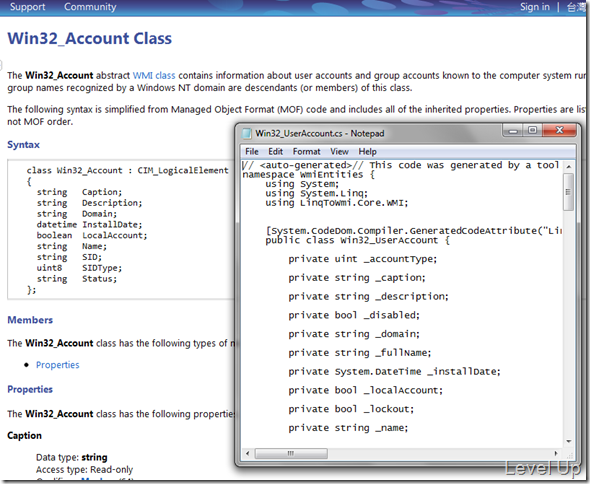Click 'namespace WmiEntities {' line in Notepad
Viewport: 590px width, 484px height.
(309, 175)
